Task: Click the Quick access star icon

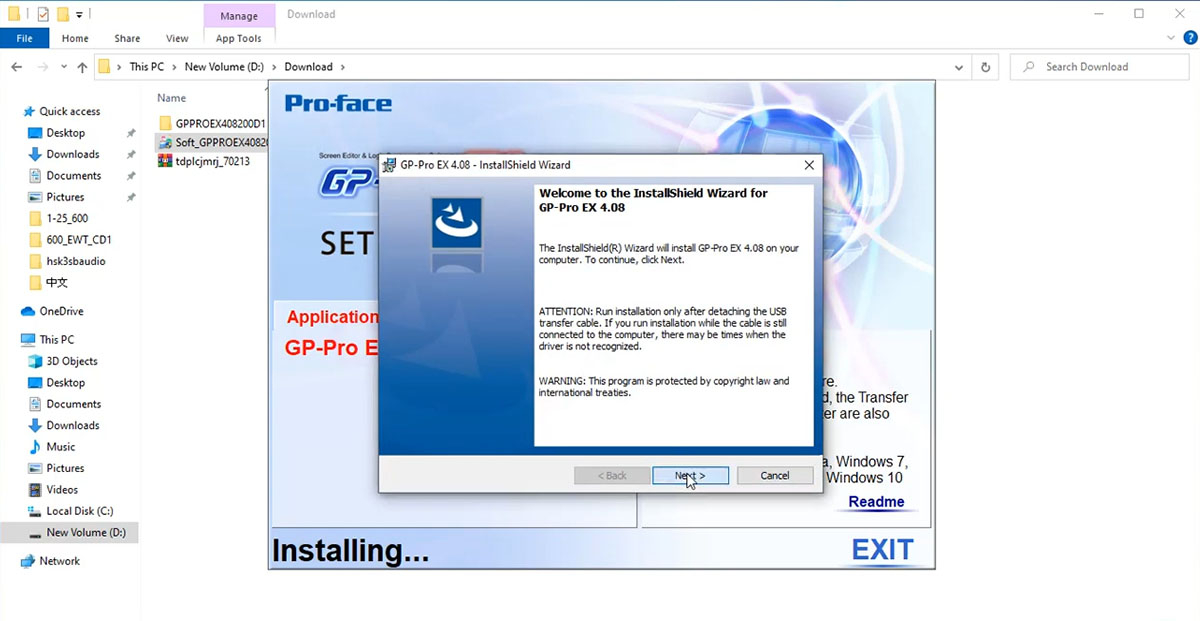Action: click(28, 111)
